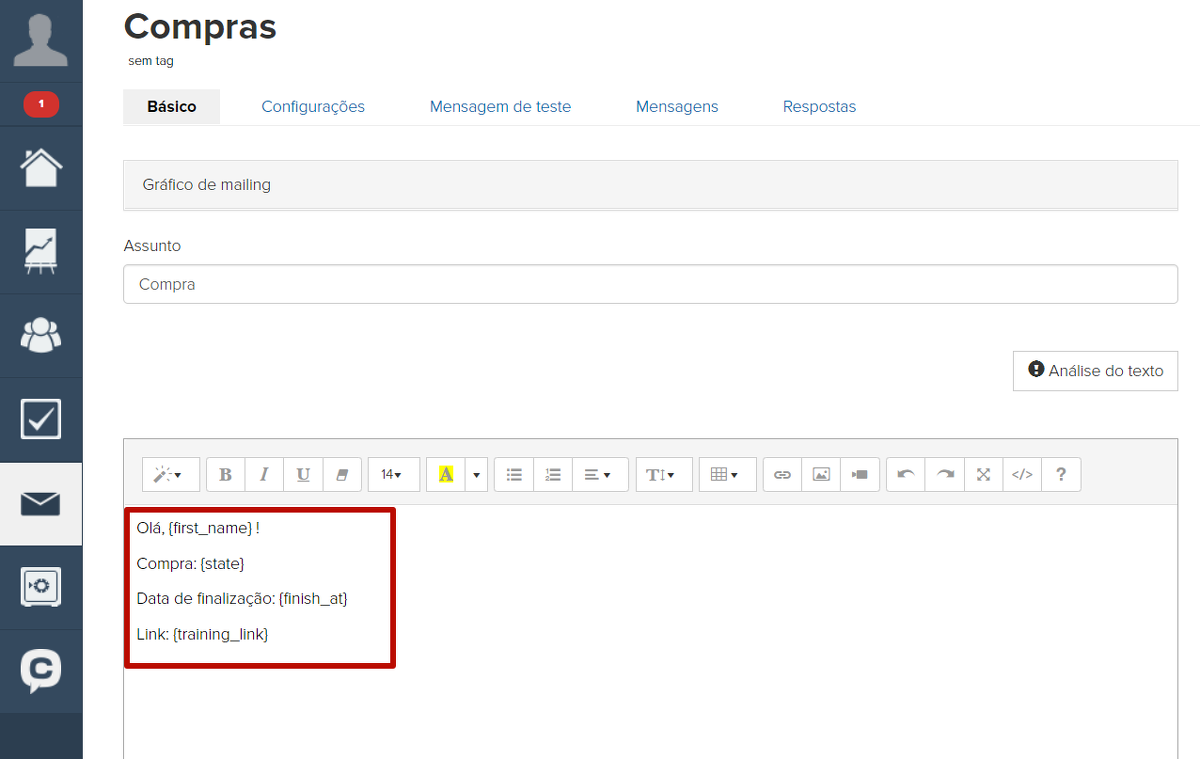
Task: Open the table insert dropdown
Action: pos(724,475)
